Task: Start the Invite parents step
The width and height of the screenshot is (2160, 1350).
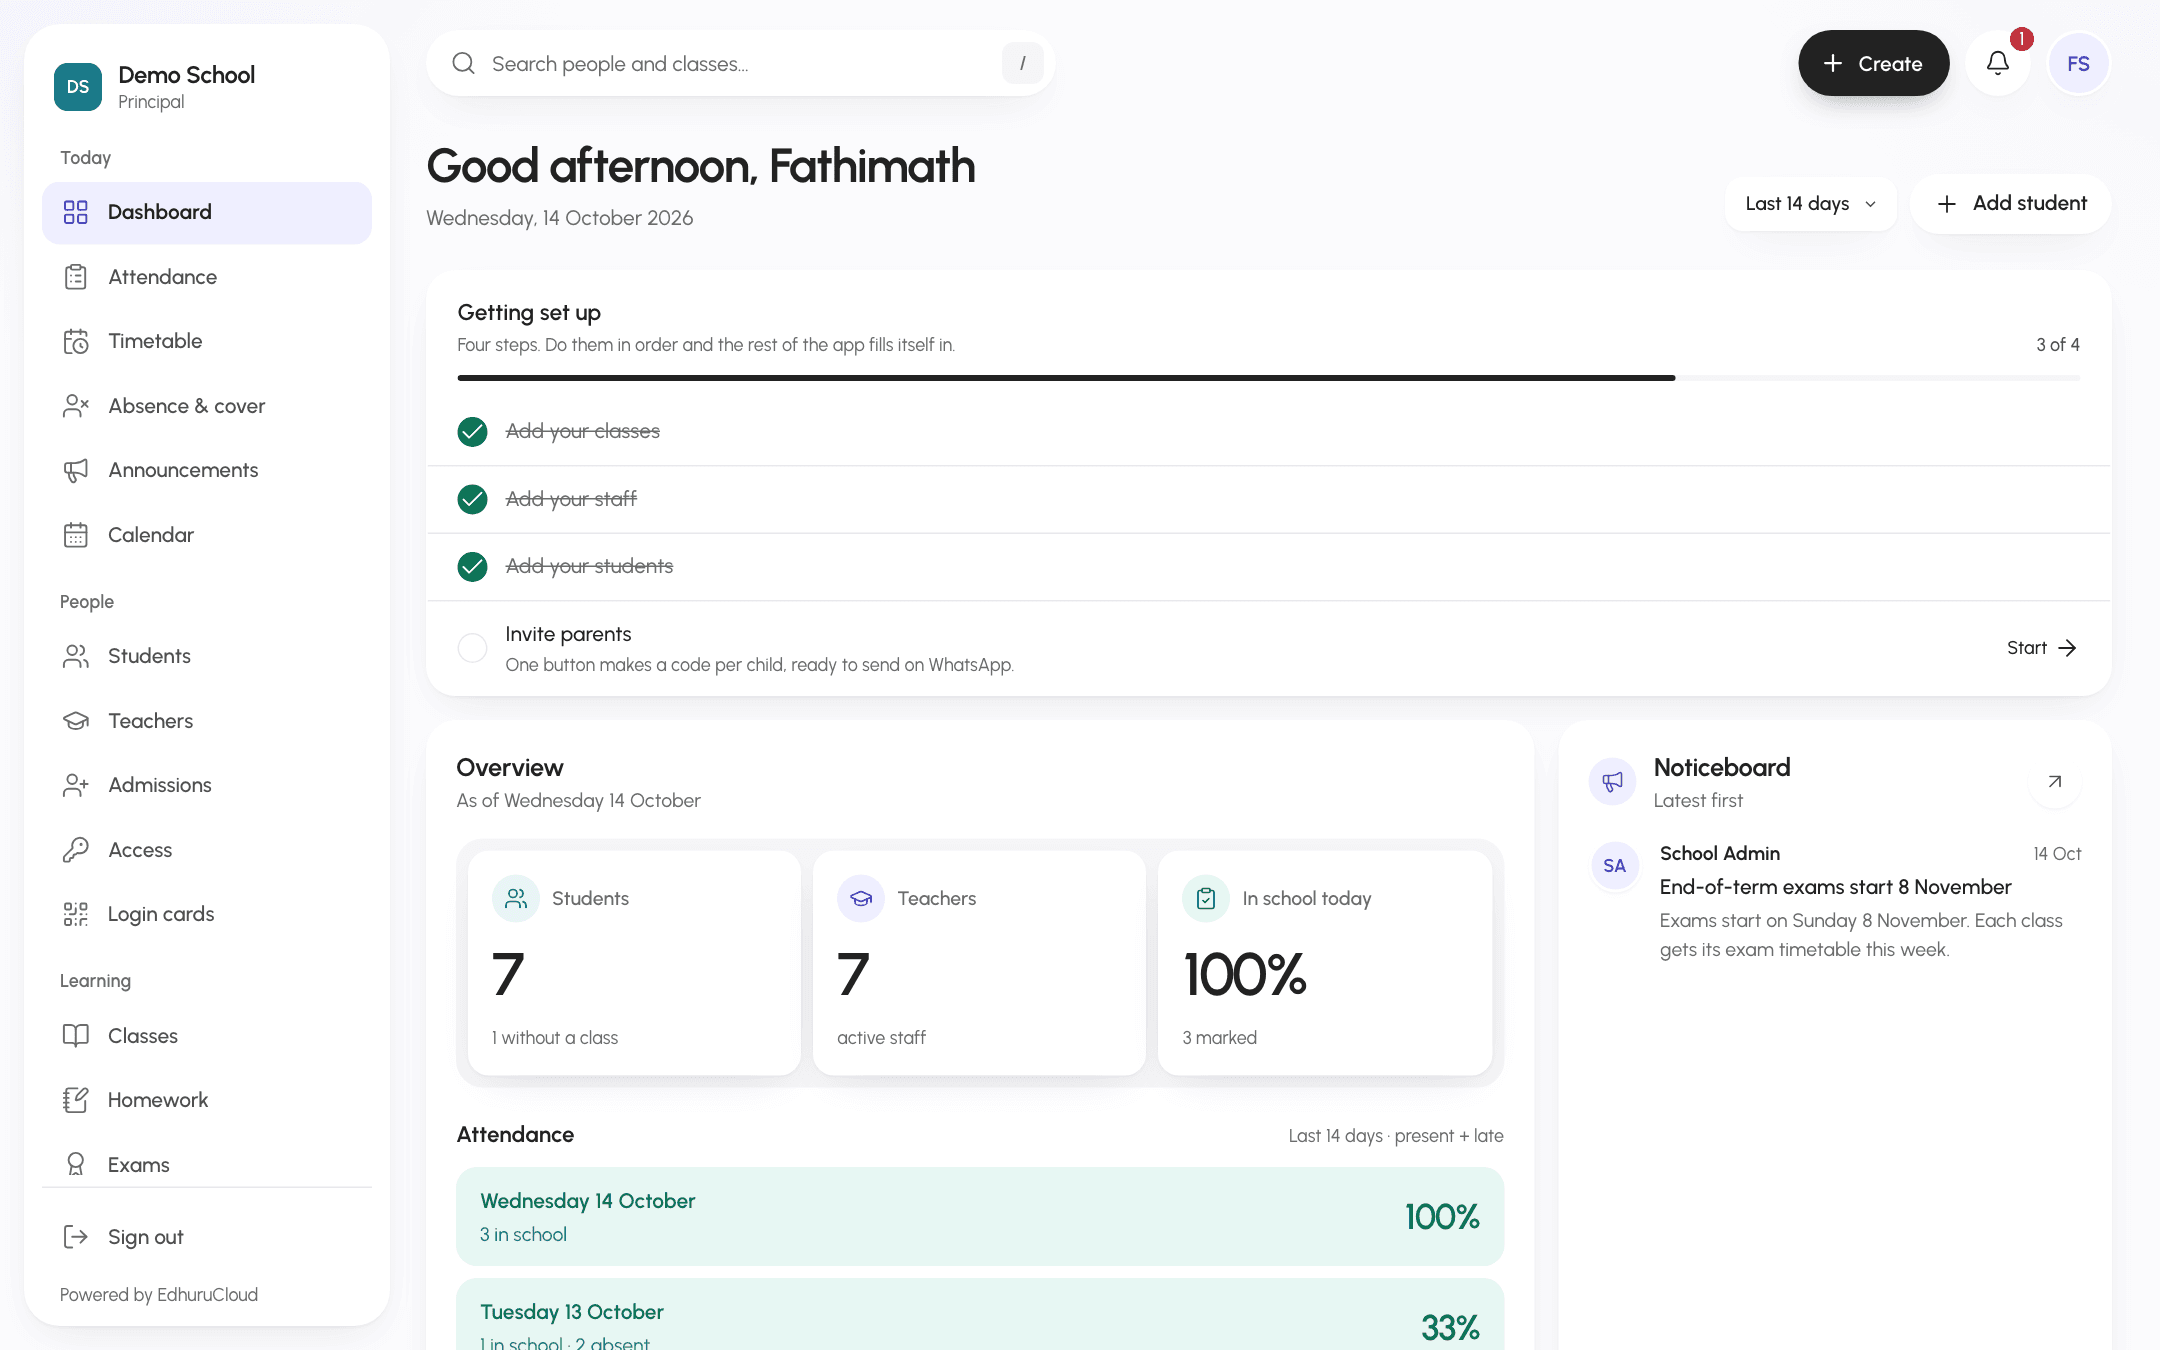Action: click(2041, 648)
